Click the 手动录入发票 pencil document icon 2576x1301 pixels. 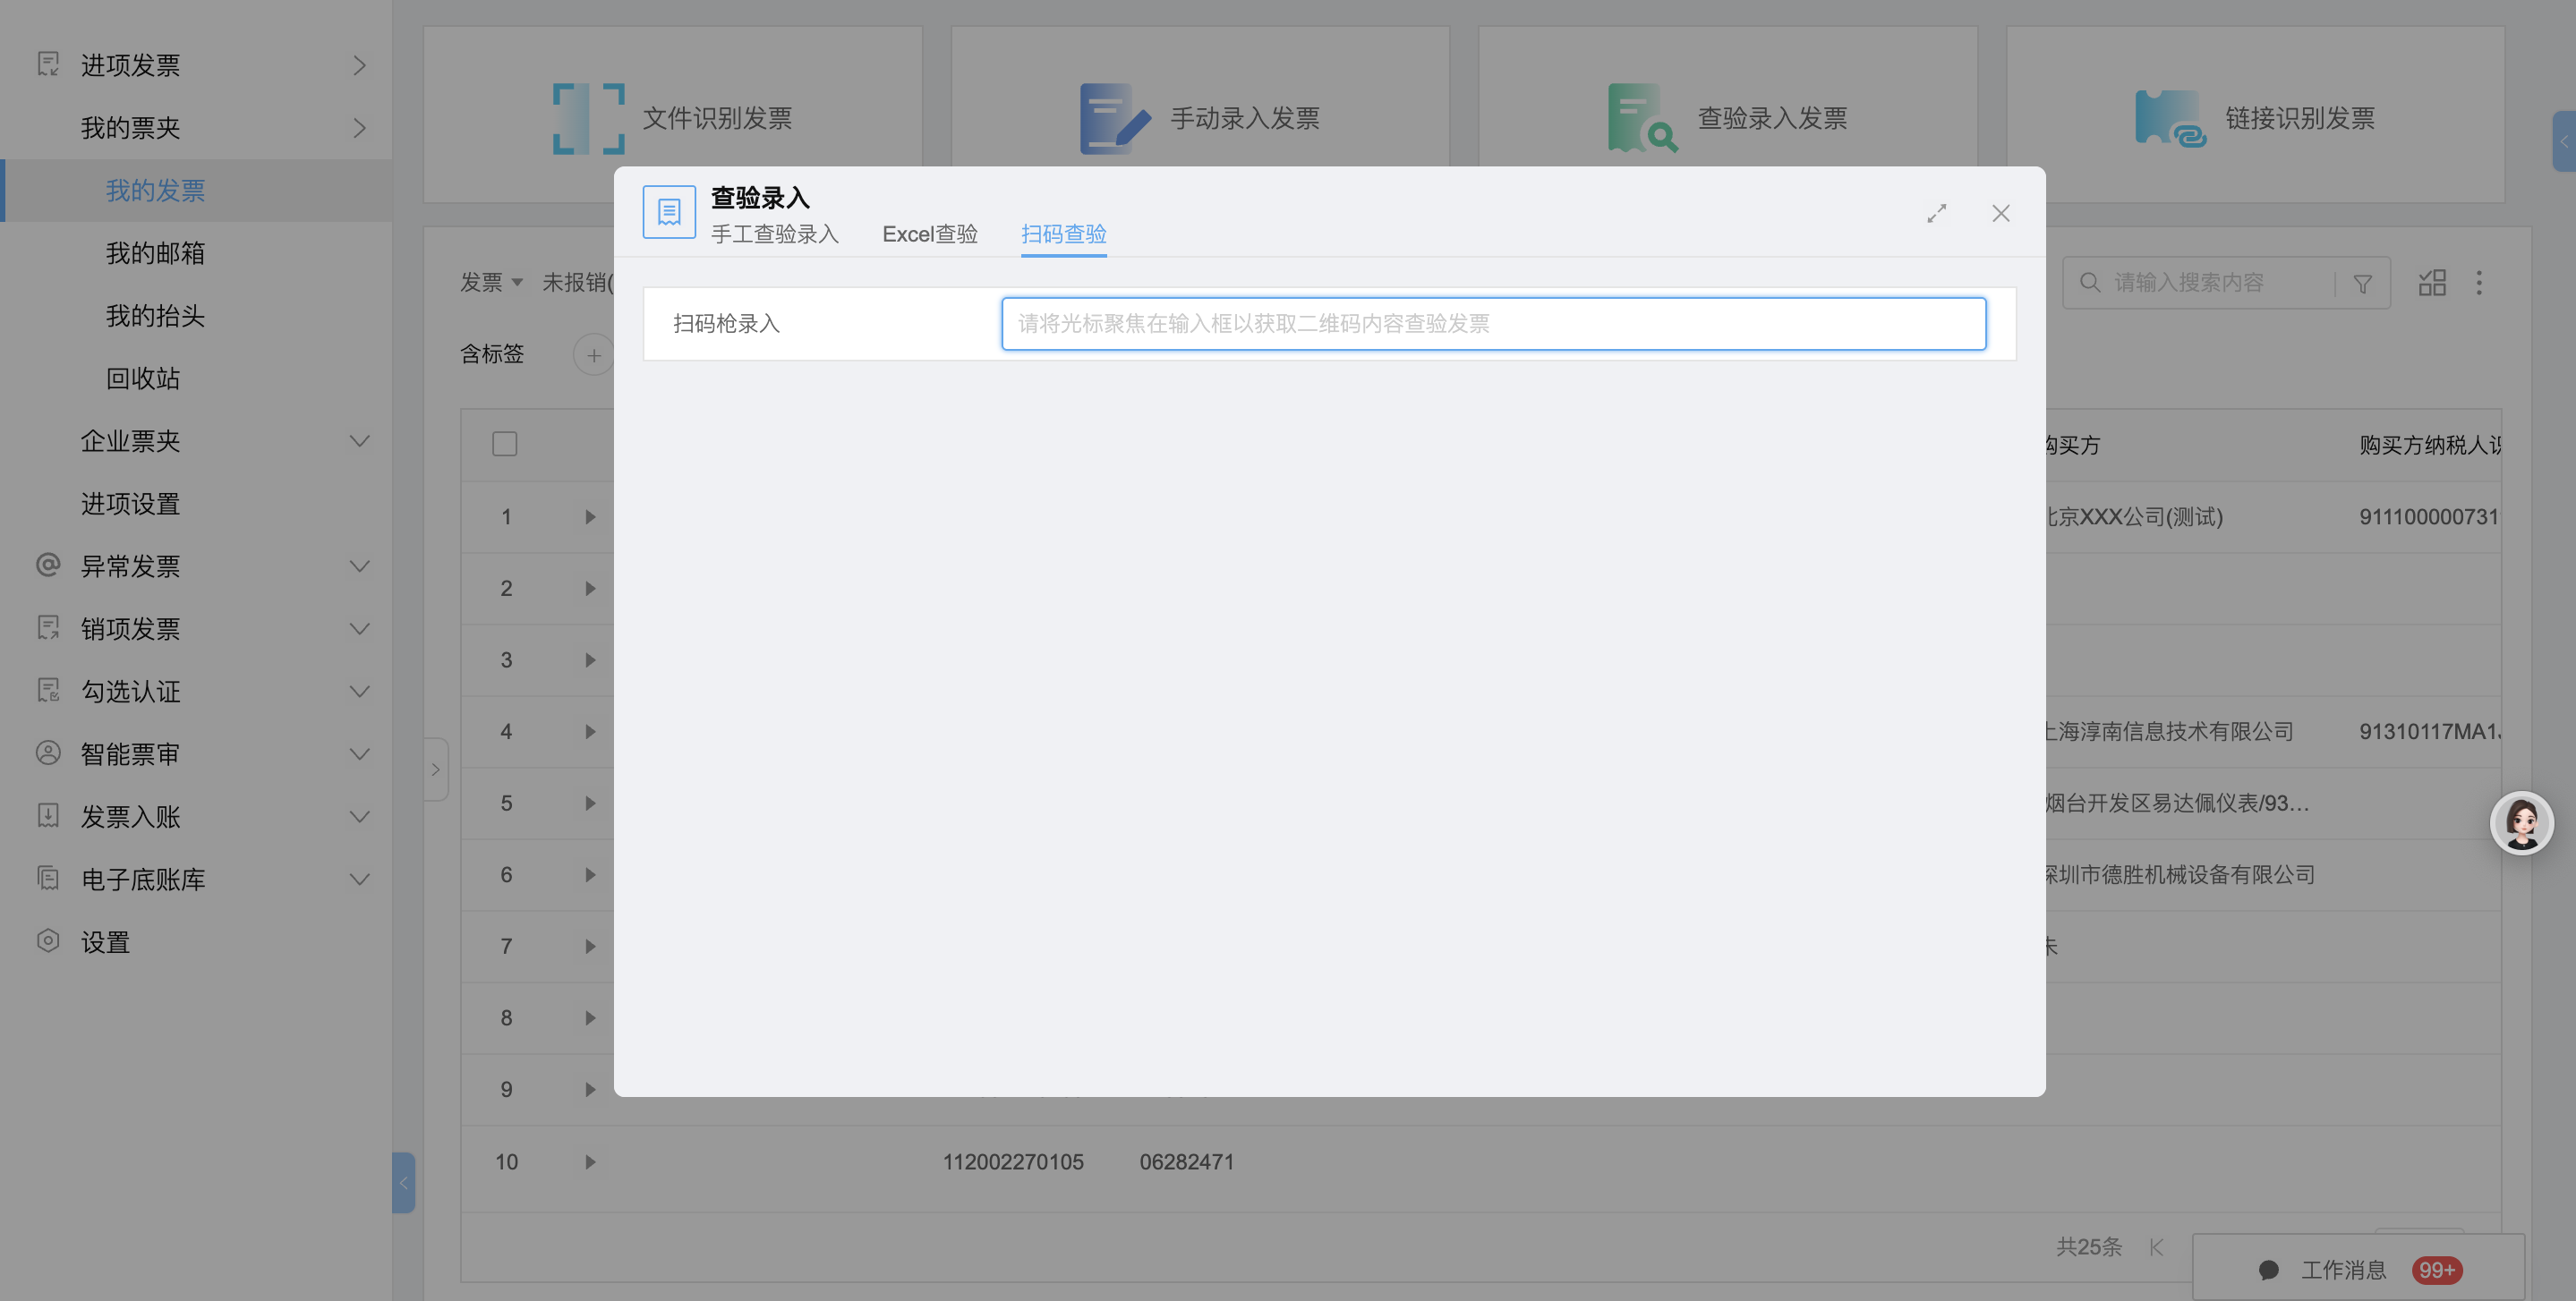pyautogui.click(x=1115, y=118)
